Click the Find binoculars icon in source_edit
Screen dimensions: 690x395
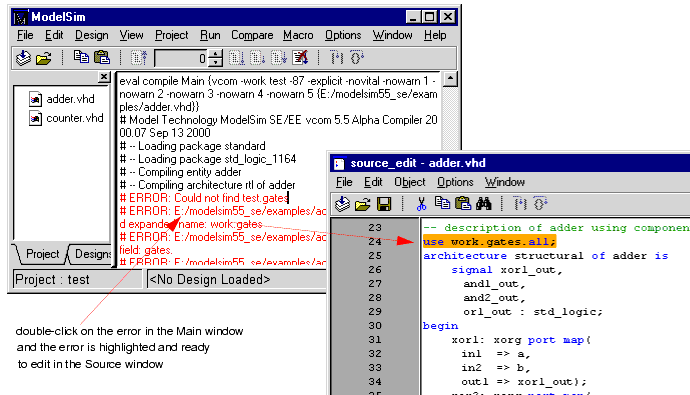tap(483, 203)
